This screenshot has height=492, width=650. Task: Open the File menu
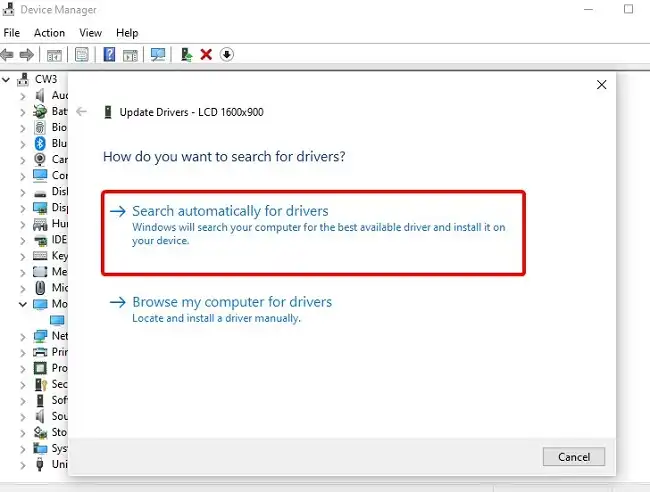point(12,33)
